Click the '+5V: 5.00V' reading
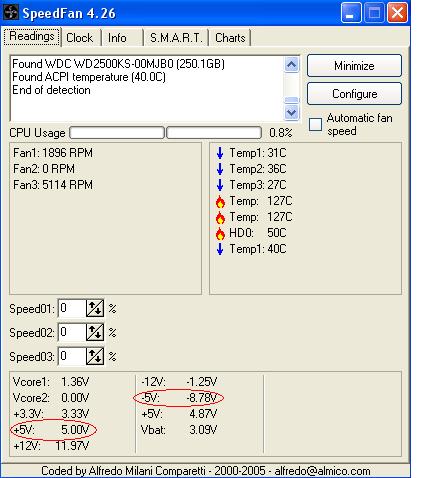The width and height of the screenshot is (423, 478). pos(51,430)
